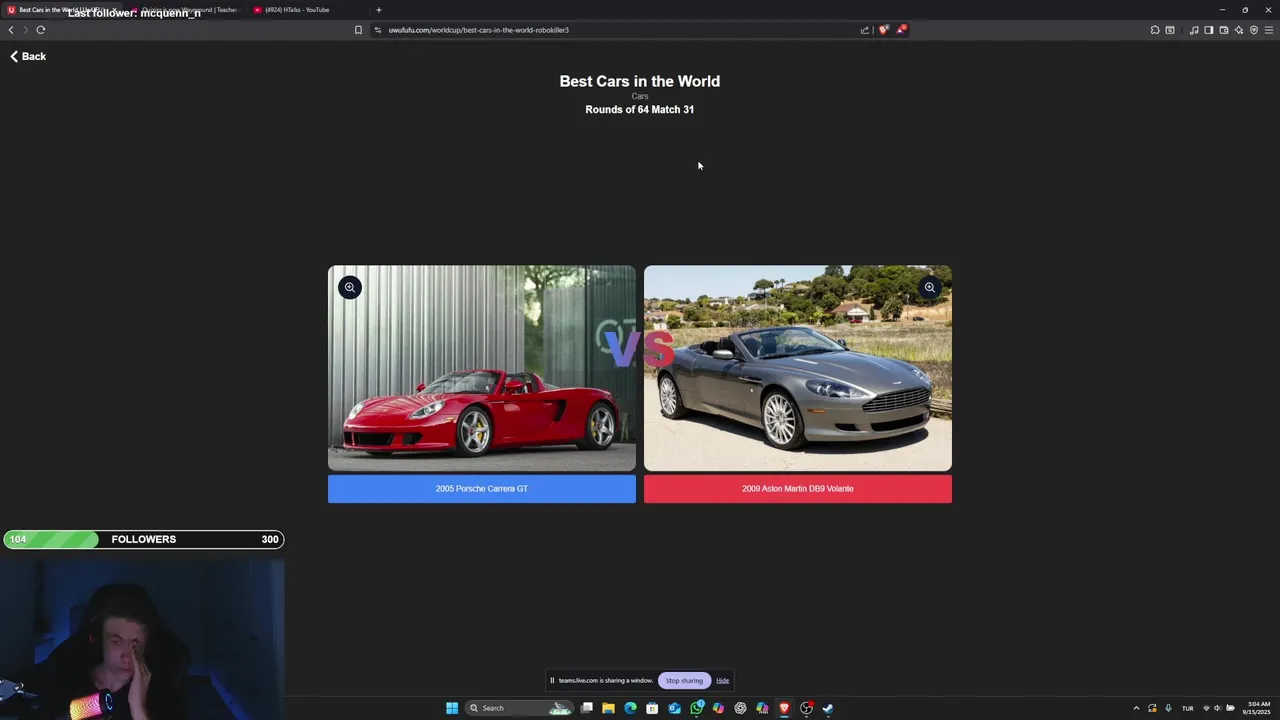
Task: Reload the current page
Action: [41, 30]
